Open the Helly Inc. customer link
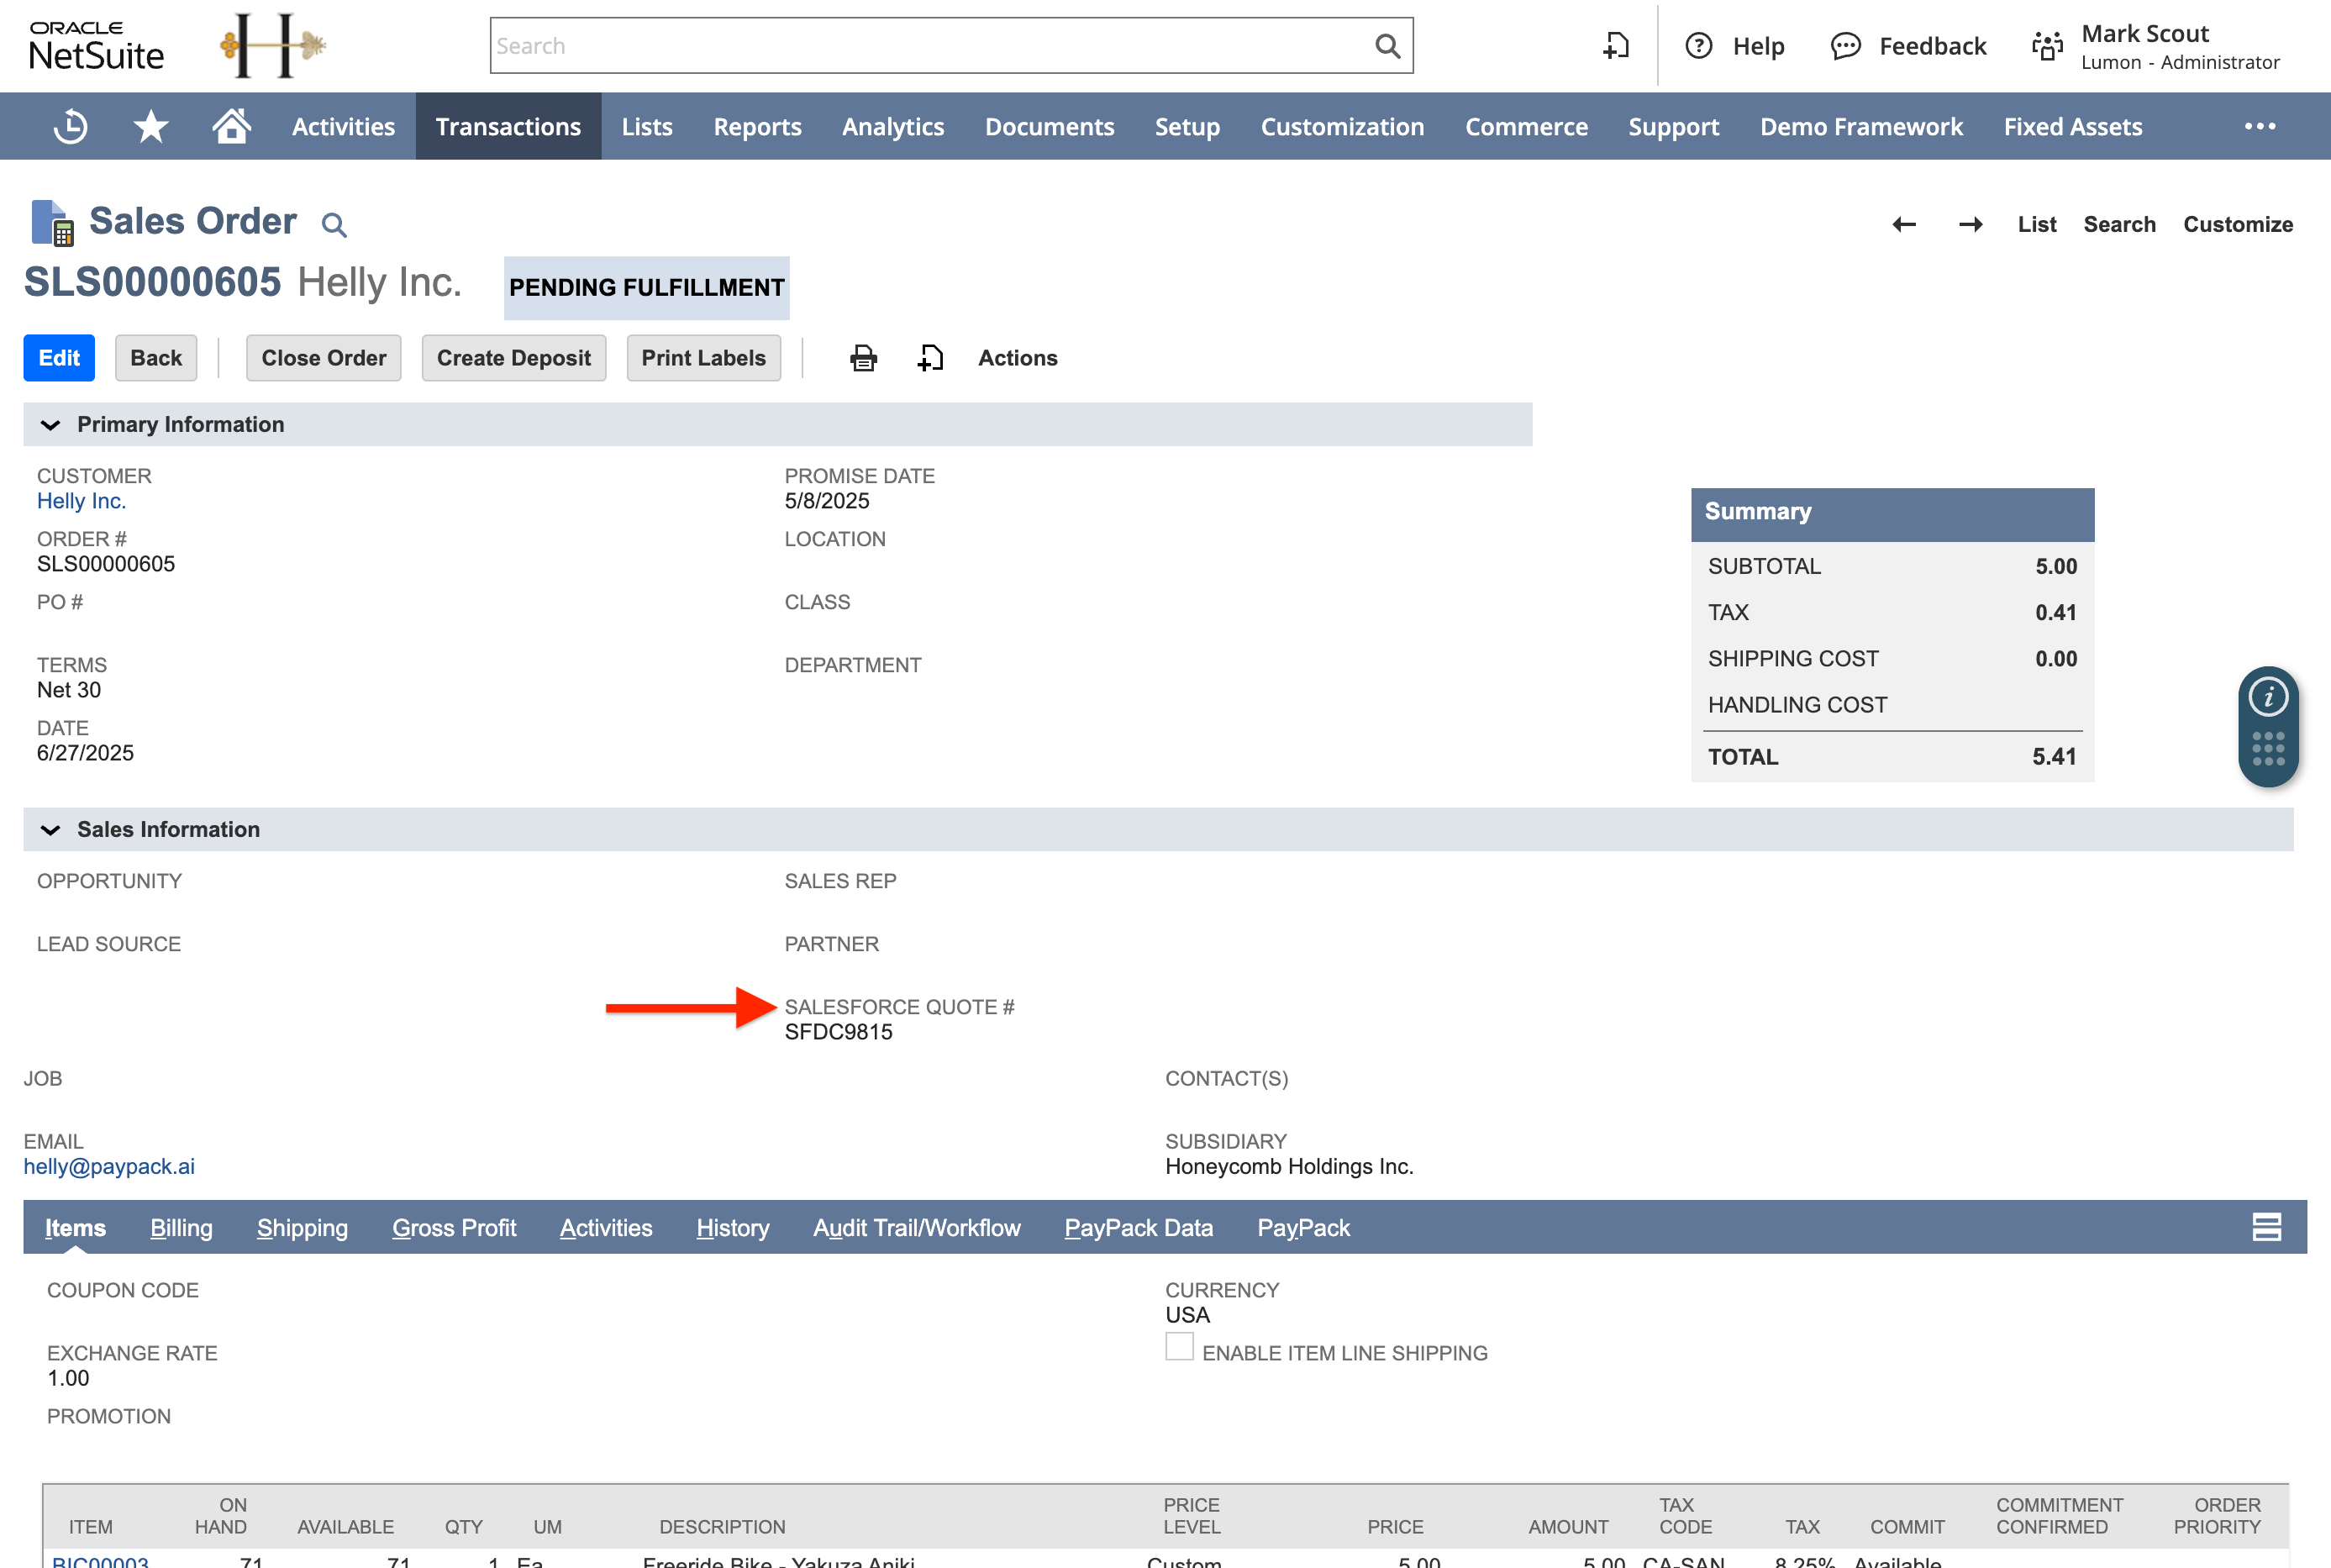 click(81, 500)
